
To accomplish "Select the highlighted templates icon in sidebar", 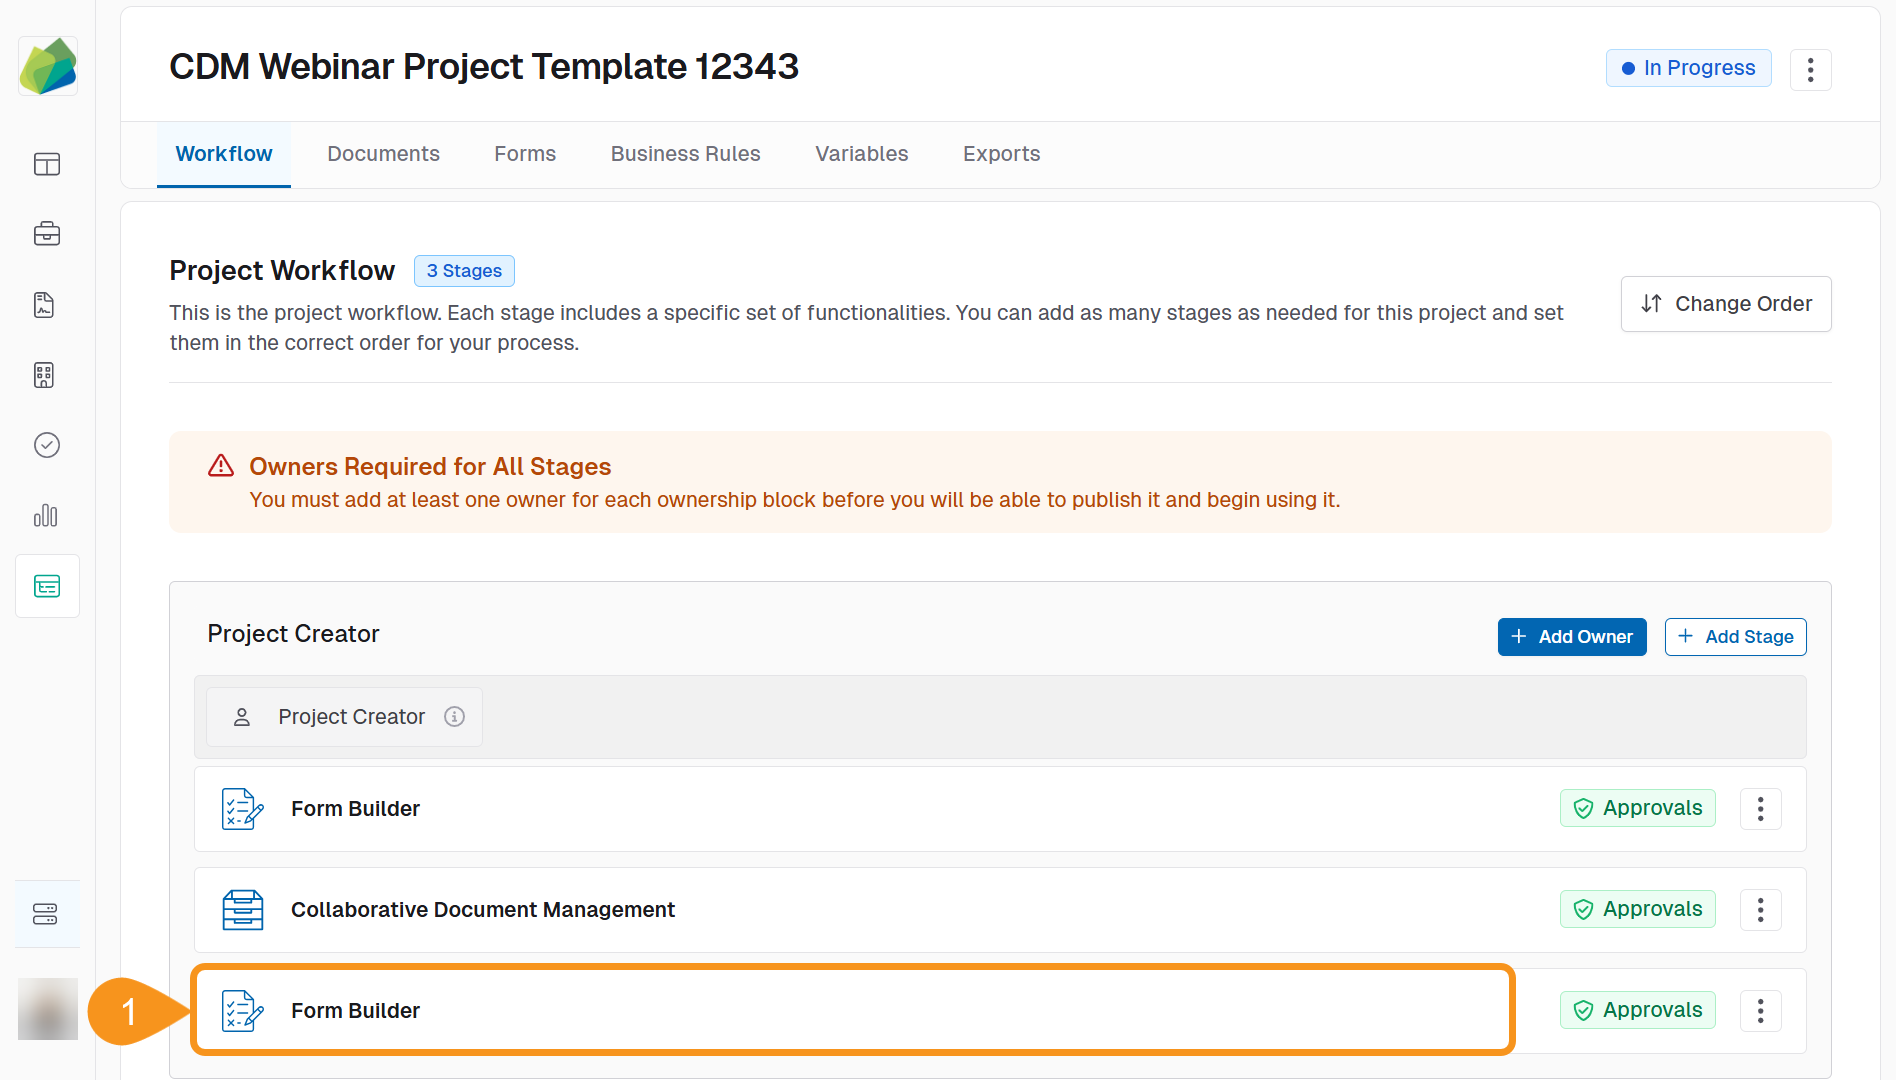I will pyautogui.click(x=47, y=586).
